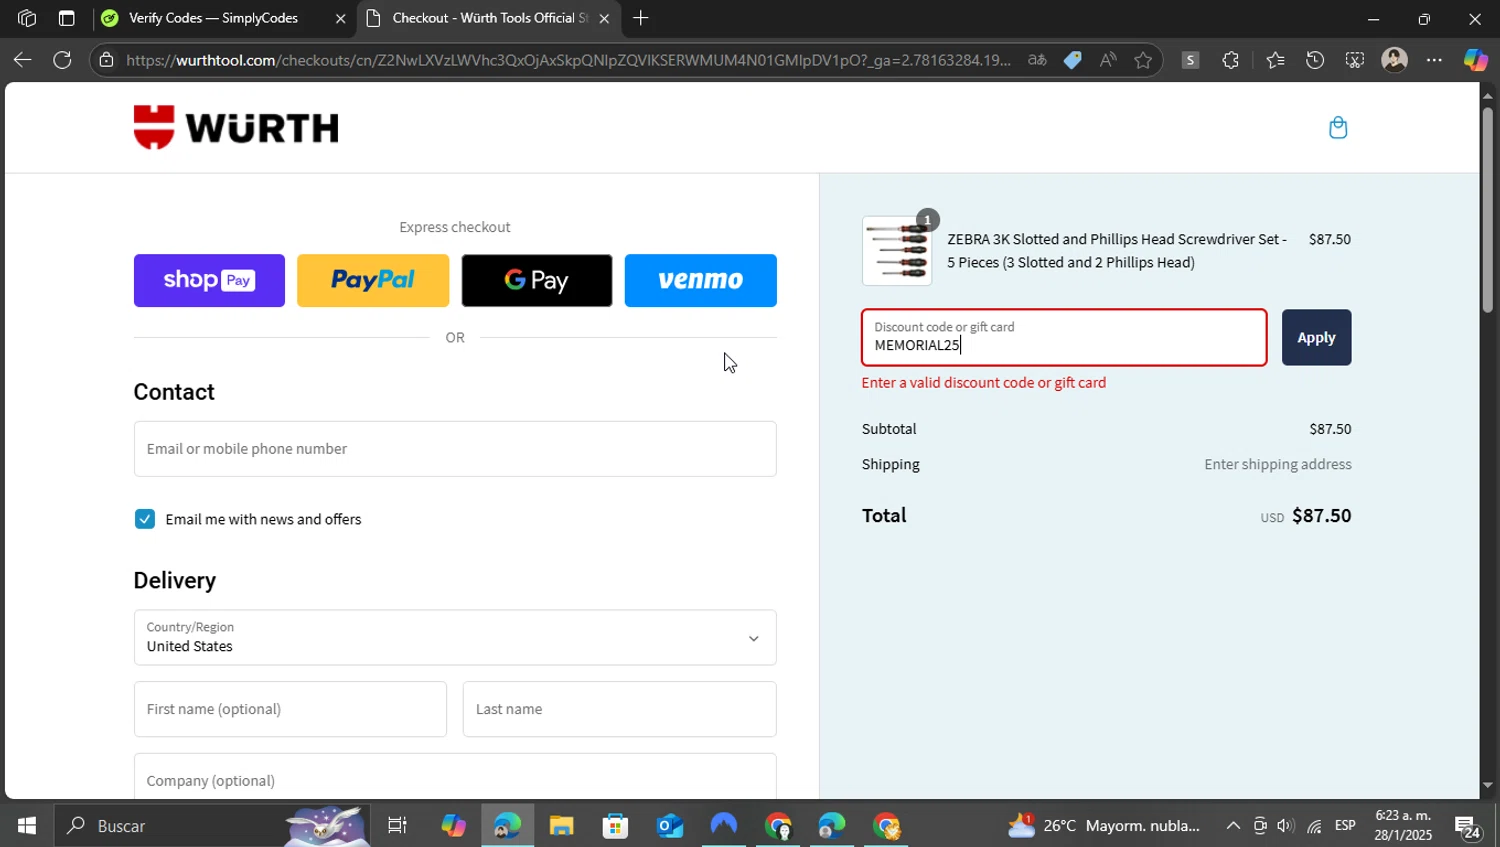Click the Enter a valid discount code error

click(x=984, y=383)
